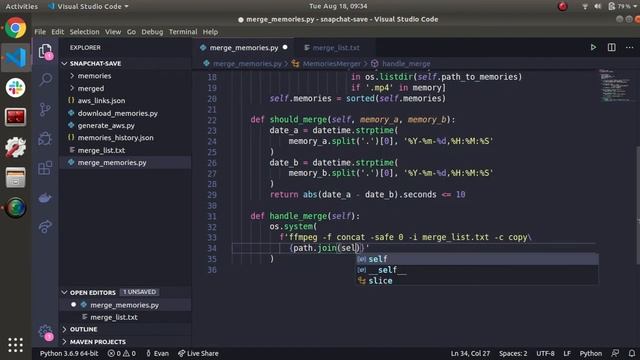Open the notifications bell in status bar
Screen dimensions: 640x360
(x=631, y=353)
